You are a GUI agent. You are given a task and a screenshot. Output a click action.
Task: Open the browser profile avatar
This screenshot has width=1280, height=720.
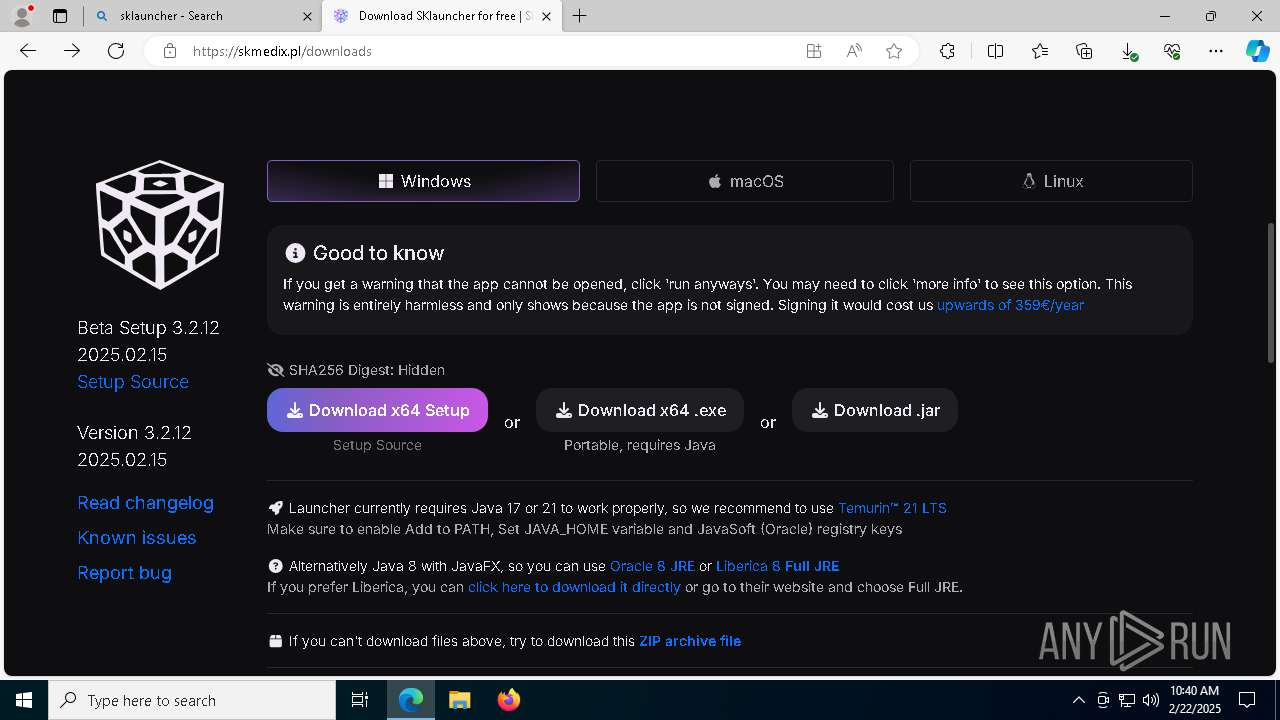tap(22, 15)
